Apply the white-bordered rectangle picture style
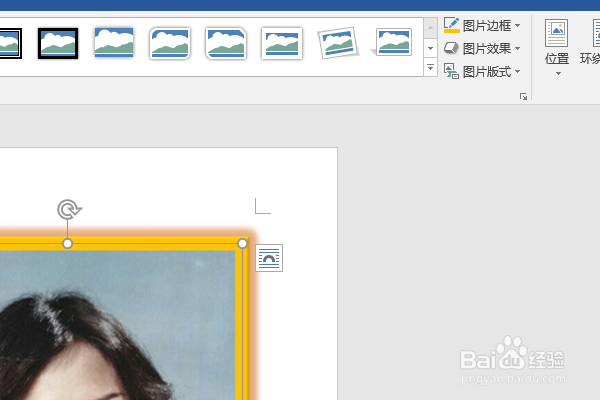This screenshot has width=600, height=400. [282, 43]
